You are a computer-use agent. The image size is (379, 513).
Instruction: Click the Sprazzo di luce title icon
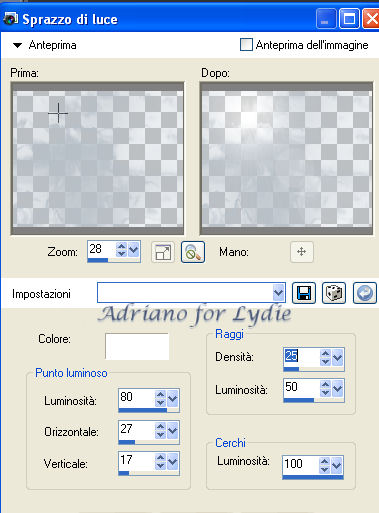11,19
